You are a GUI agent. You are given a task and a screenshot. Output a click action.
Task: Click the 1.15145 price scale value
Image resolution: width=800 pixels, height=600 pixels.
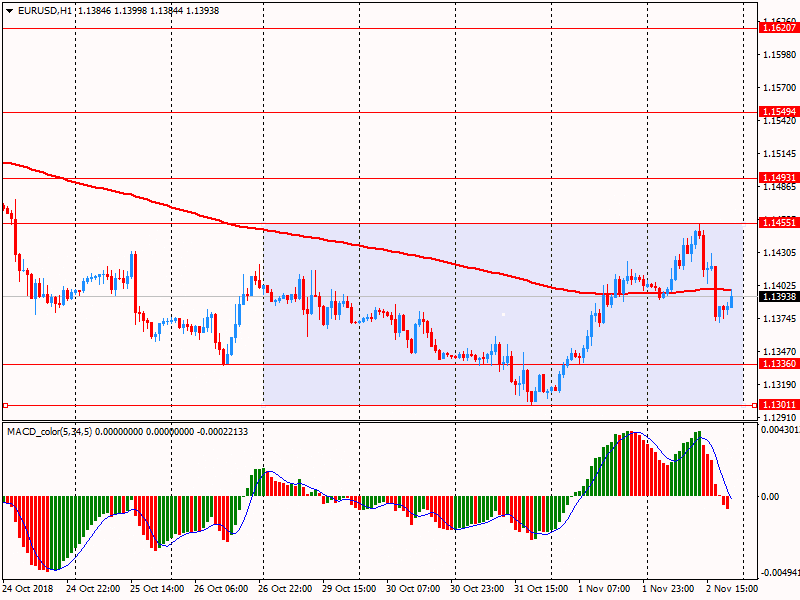point(780,154)
